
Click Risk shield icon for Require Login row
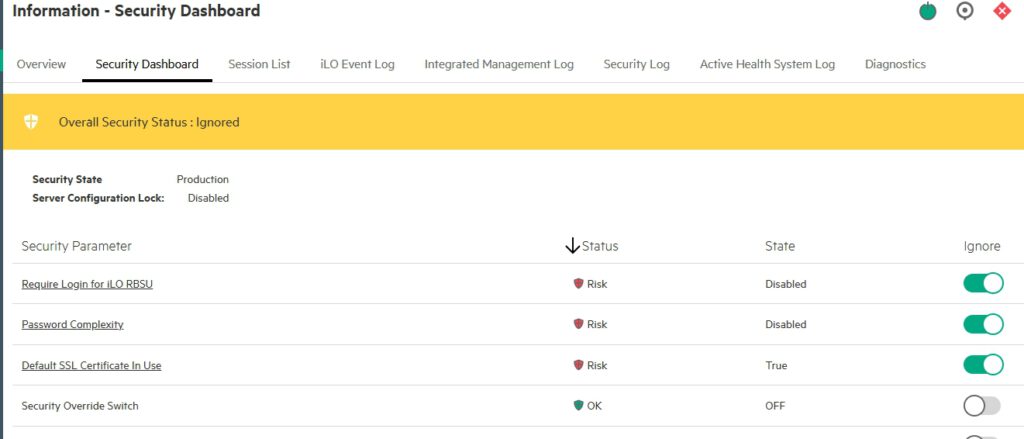point(578,284)
